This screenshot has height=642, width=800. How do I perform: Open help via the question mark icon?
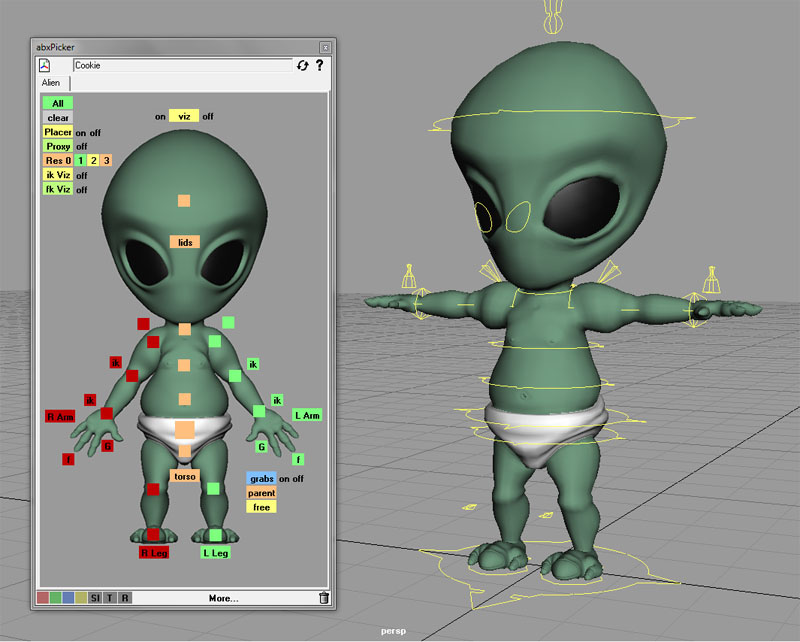319,65
